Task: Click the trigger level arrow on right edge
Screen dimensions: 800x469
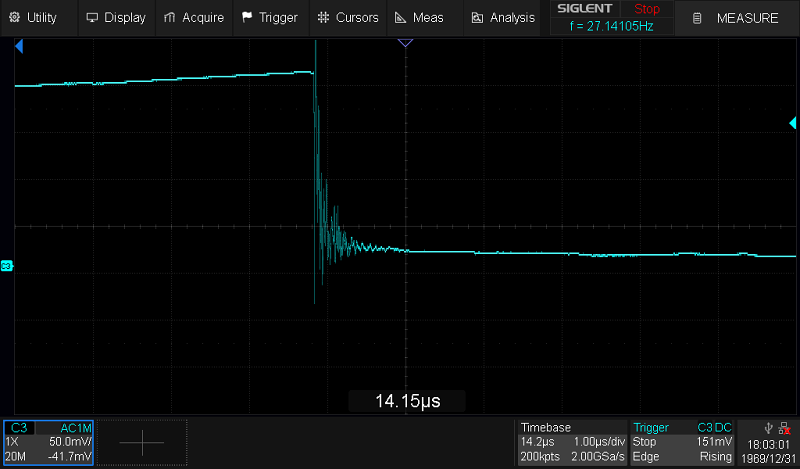Action: 793,122
